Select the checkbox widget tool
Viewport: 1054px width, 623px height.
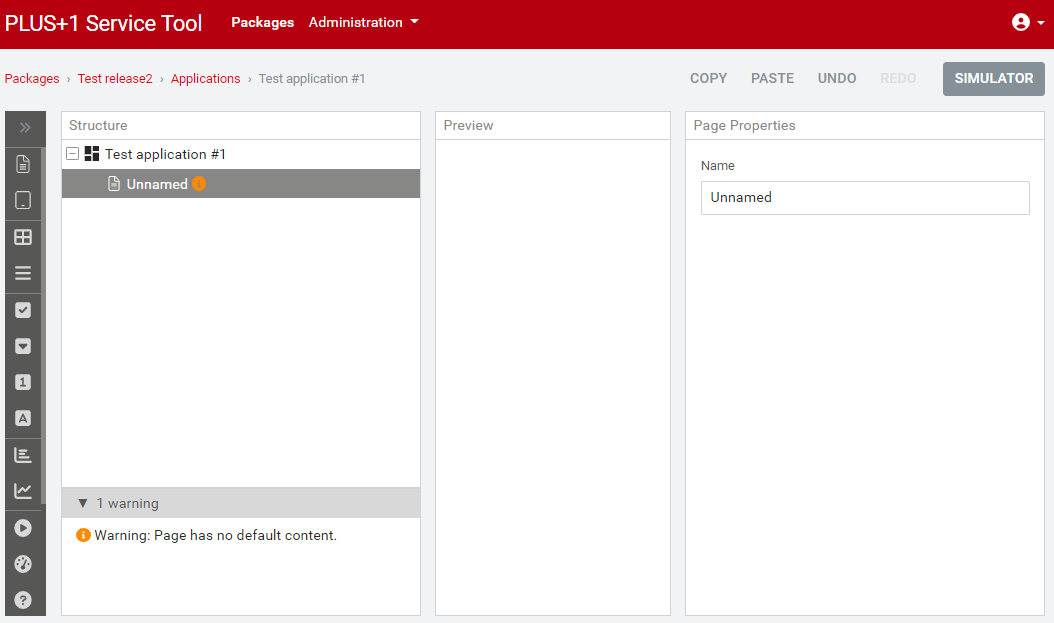[24, 309]
